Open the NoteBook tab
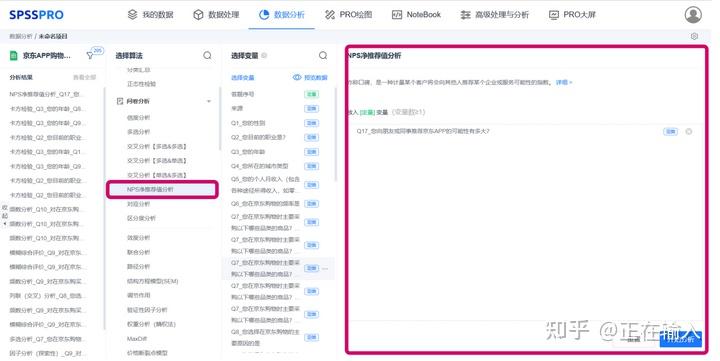This screenshot has width=720, height=361. [416, 15]
